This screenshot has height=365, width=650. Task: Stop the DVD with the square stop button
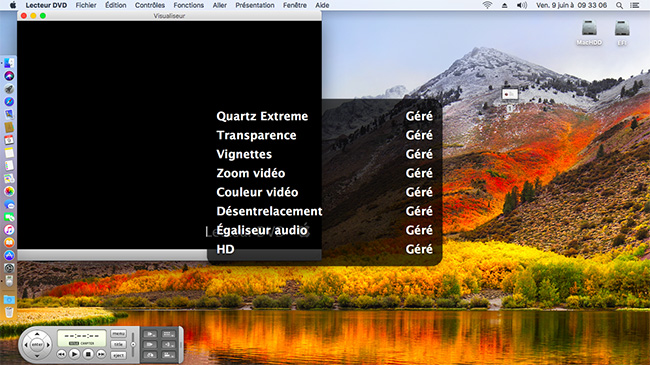tap(88, 354)
